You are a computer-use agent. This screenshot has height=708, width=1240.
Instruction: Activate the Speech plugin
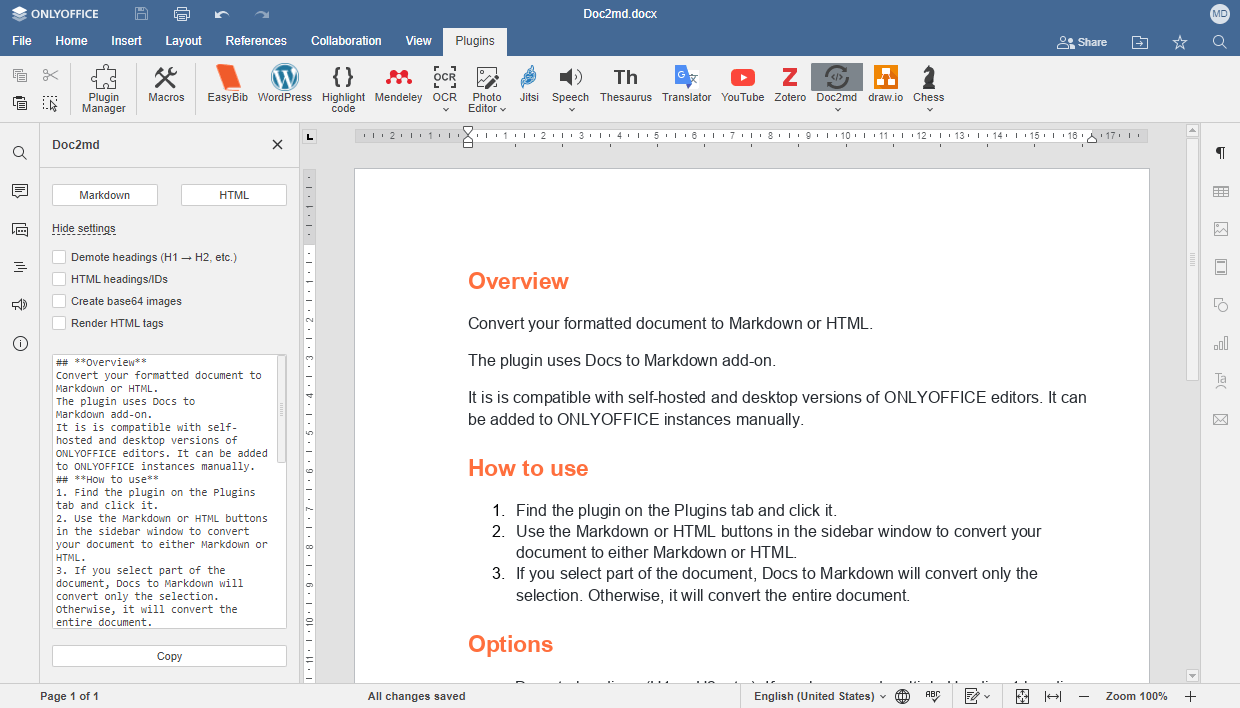[x=570, y=82]
